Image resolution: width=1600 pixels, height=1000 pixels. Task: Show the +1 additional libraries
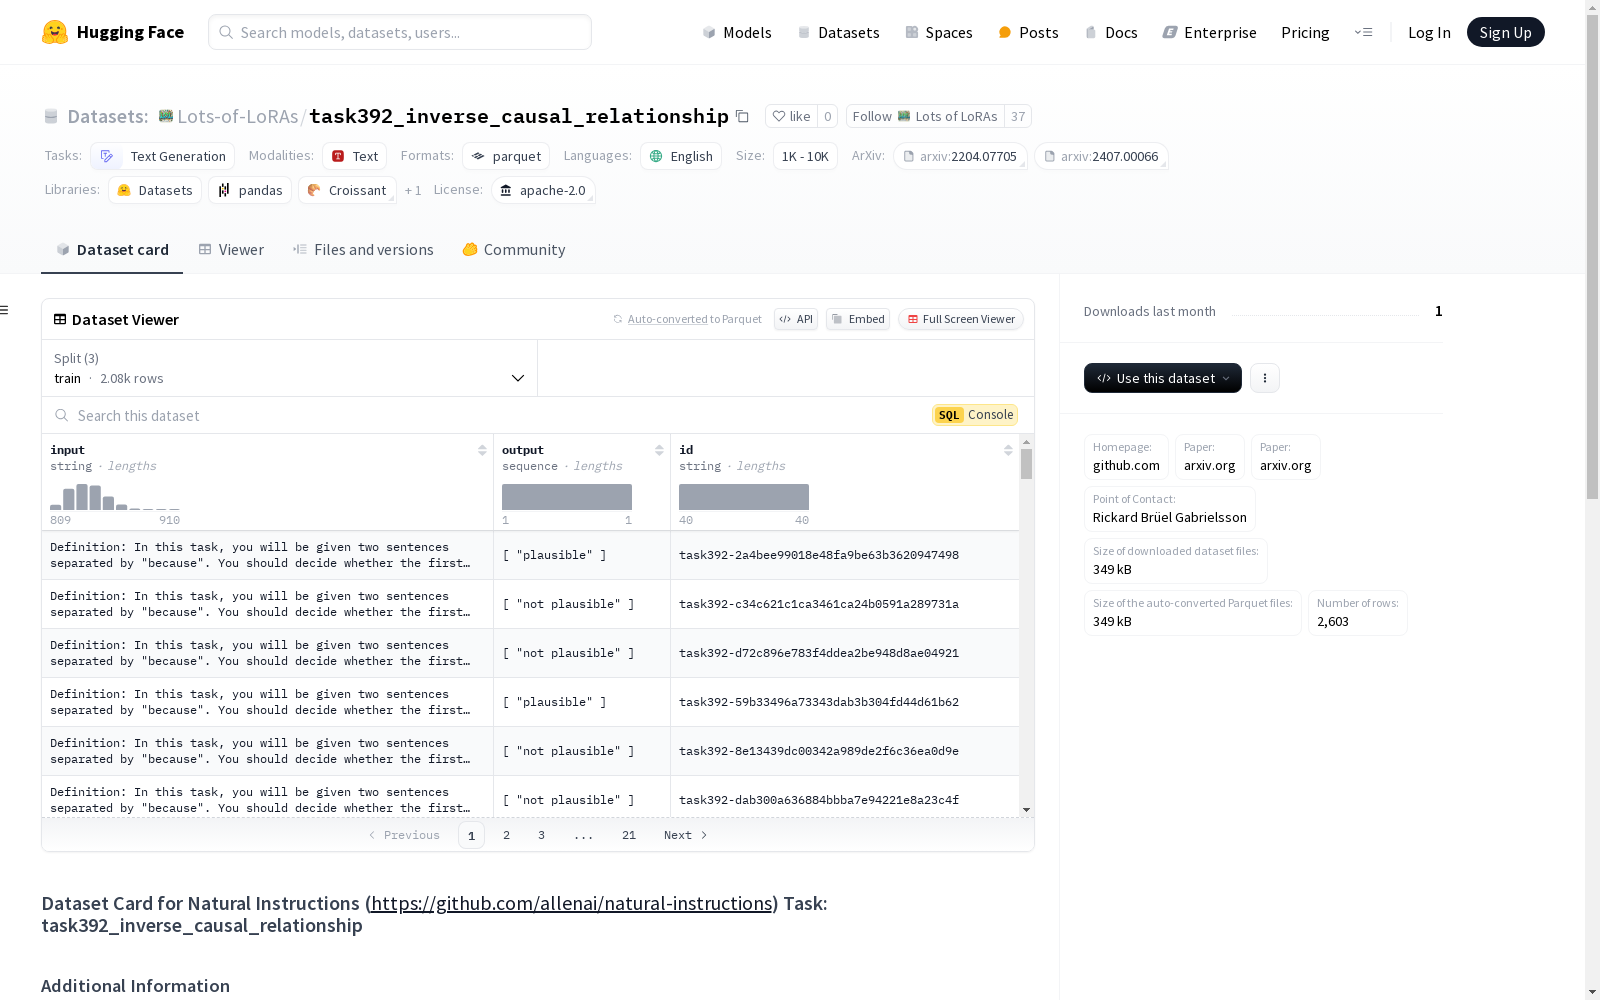click(x=413, y=190)
